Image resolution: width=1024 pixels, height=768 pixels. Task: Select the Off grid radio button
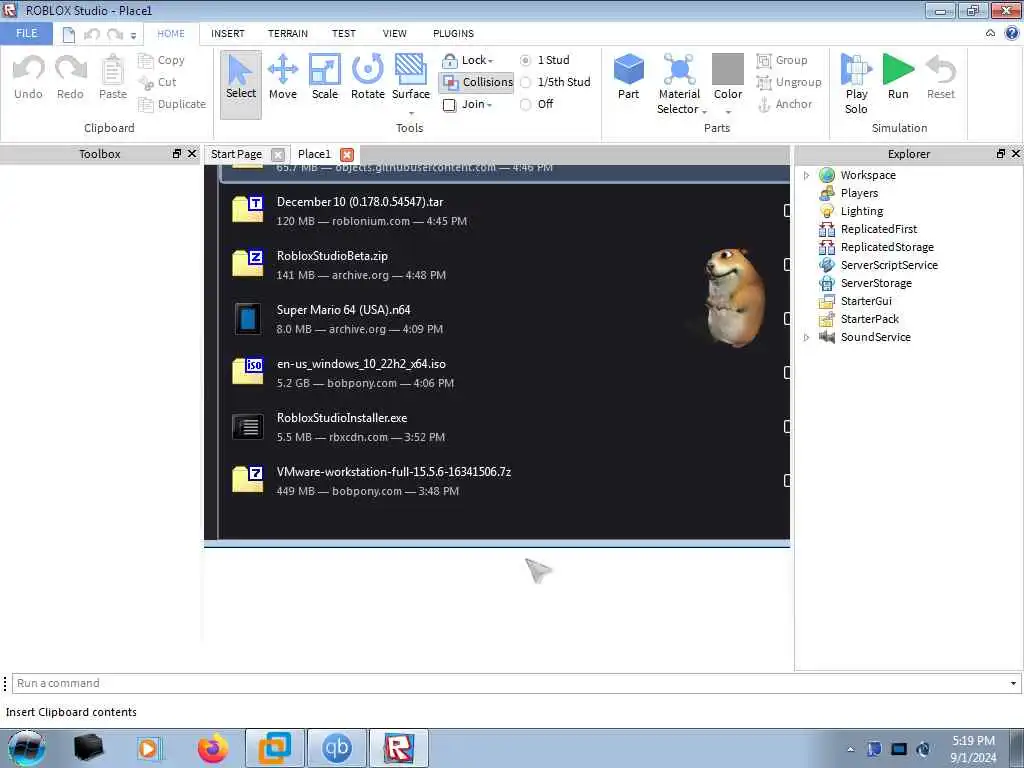click(x=526, y=104)
